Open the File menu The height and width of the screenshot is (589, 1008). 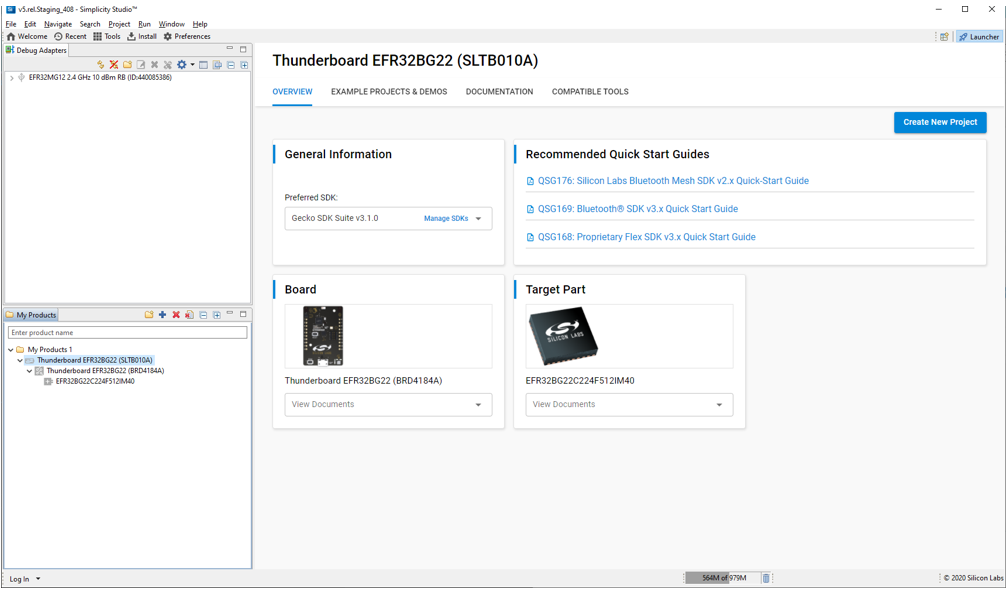point(11,24)
